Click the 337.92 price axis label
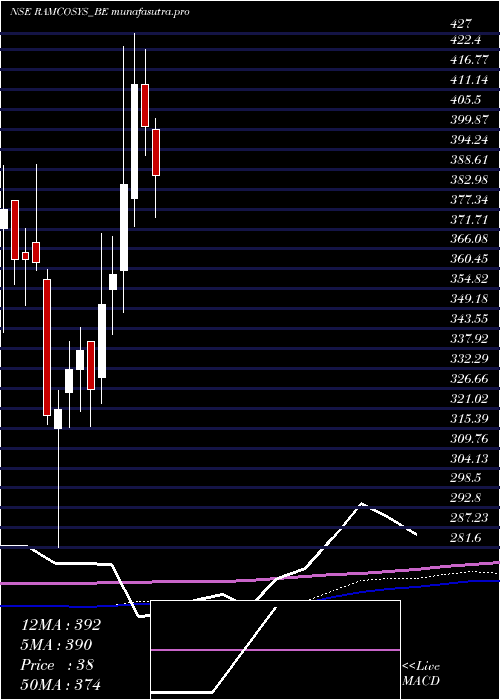 (468, 339)
